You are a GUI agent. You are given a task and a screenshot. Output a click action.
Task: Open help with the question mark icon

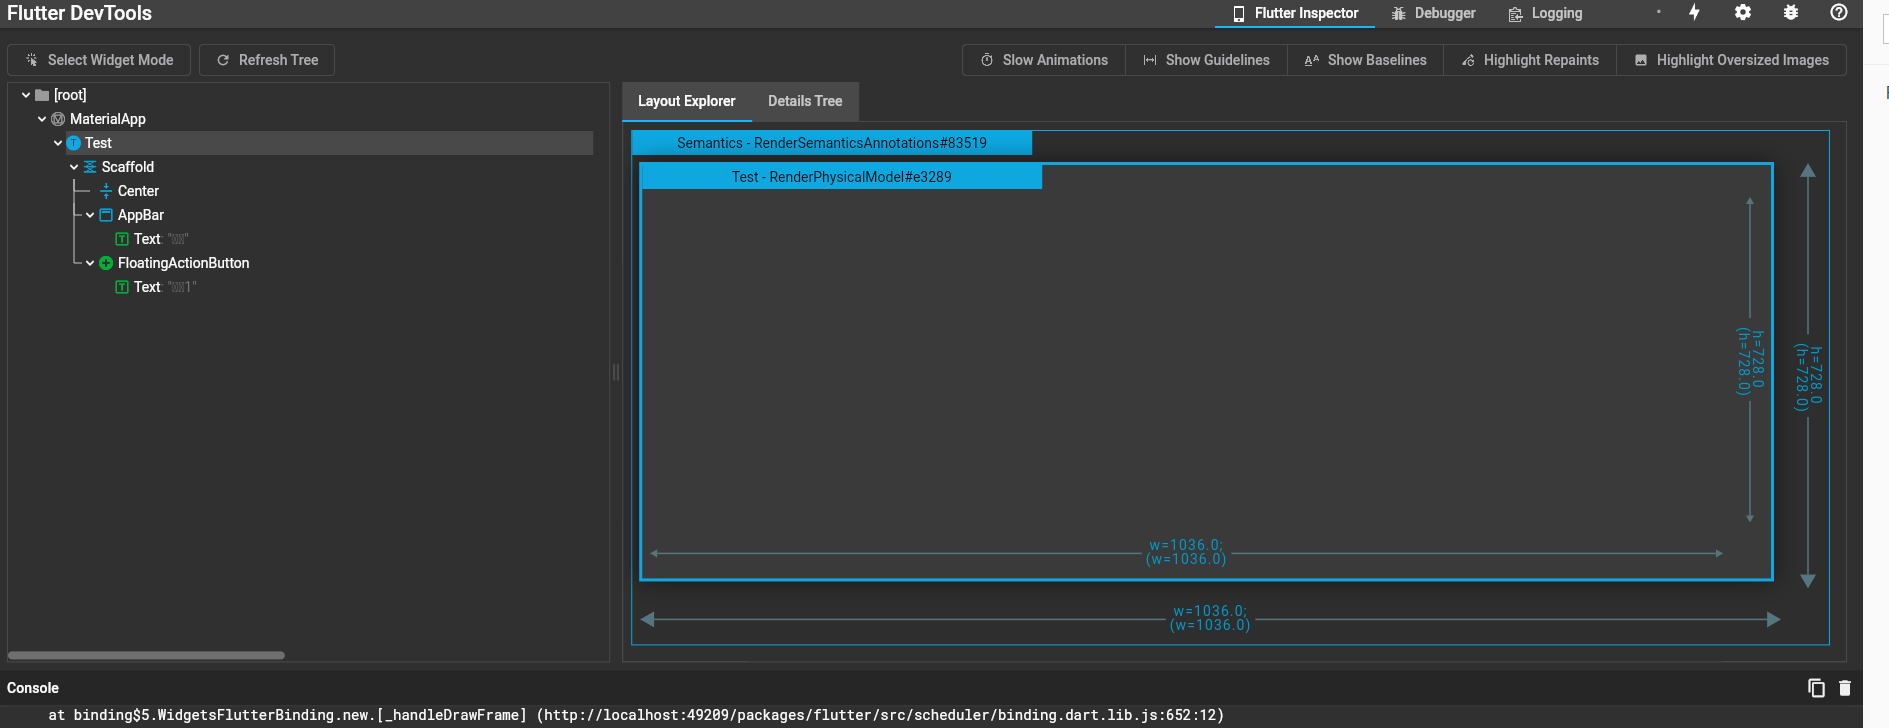point(1839,12)
